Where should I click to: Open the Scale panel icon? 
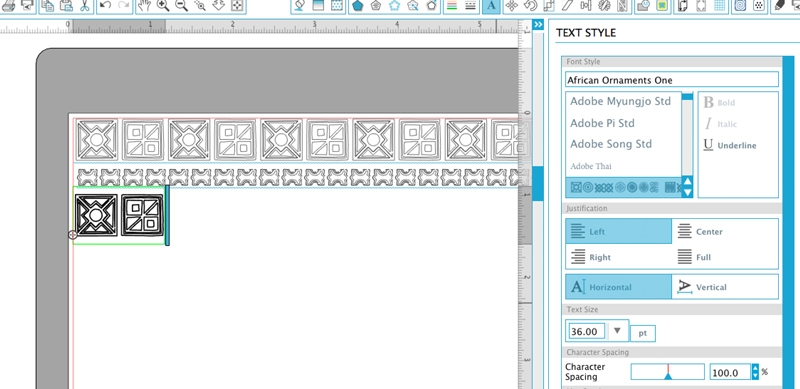click(x=548, y=6)
